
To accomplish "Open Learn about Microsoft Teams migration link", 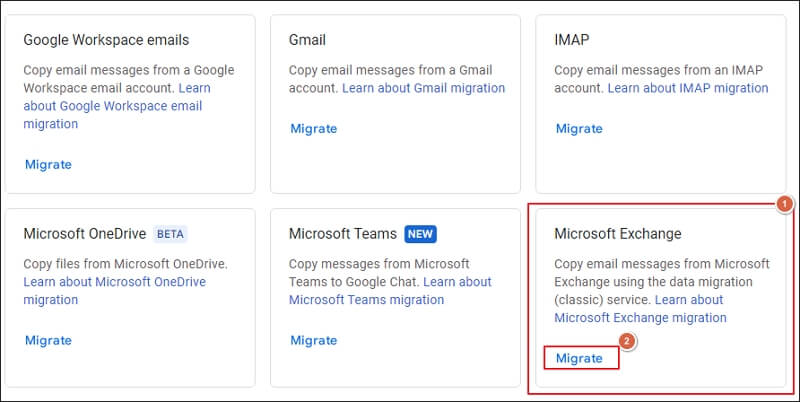I will [390, 291].
